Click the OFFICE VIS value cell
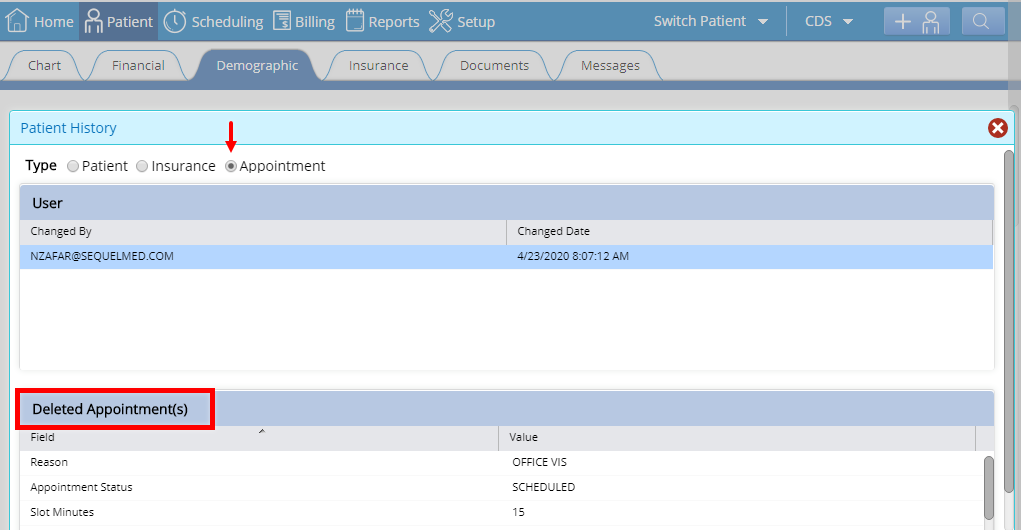The width and height of the screenshot is (1021, 530). 539,462
